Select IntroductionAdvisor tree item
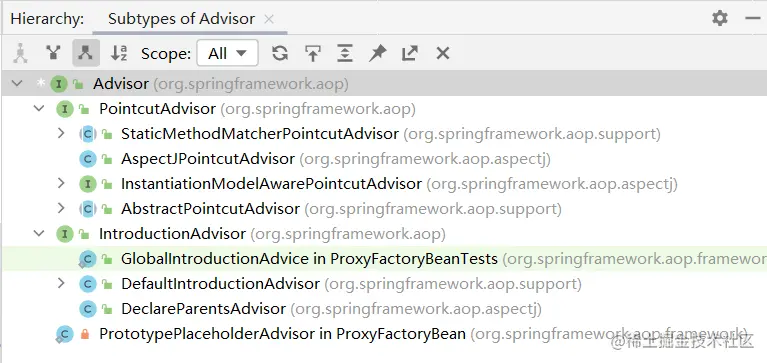 pos(384,234)
